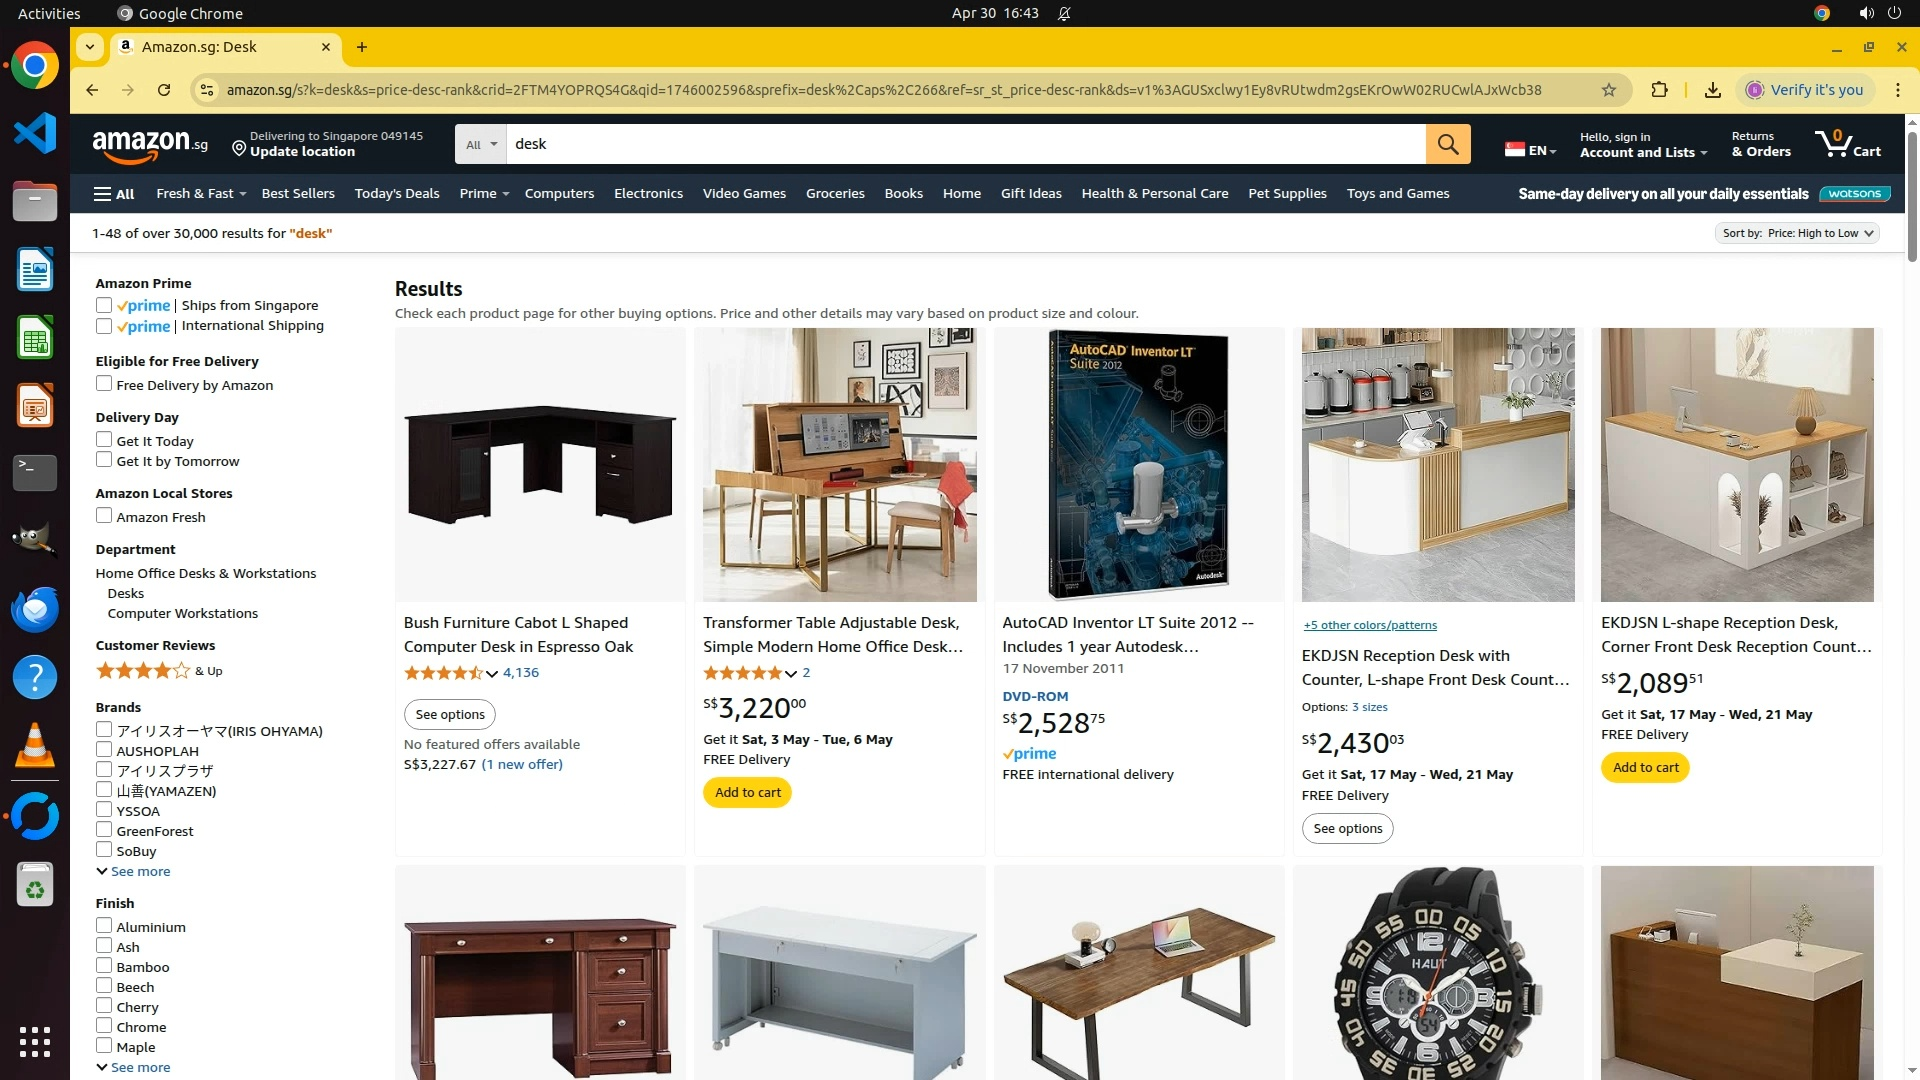Open the Chrome downloads icon
This screenshot has height=1080, width=1920.
click(1712, 90)
